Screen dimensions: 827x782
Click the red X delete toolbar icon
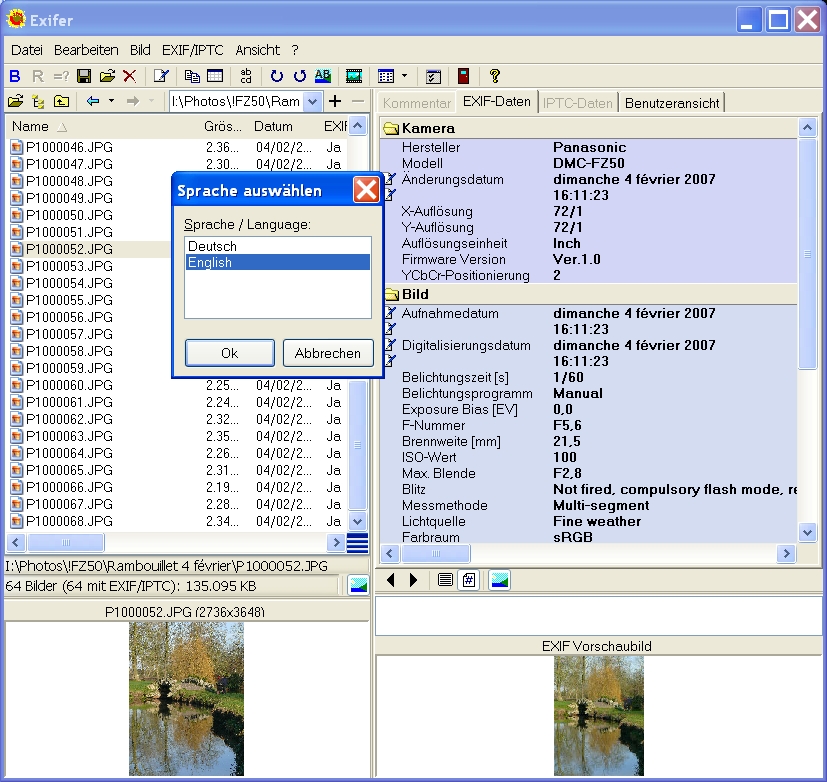[128, 76]
